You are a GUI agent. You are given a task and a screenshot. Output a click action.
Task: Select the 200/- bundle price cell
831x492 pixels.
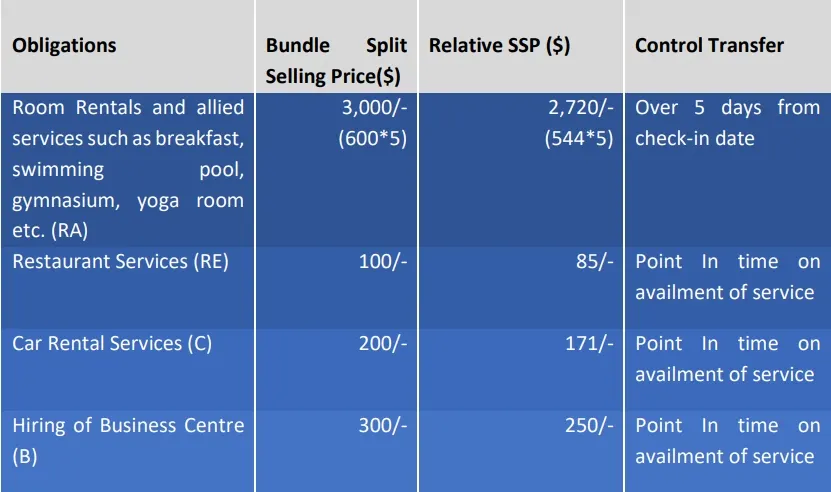(383, 344)
